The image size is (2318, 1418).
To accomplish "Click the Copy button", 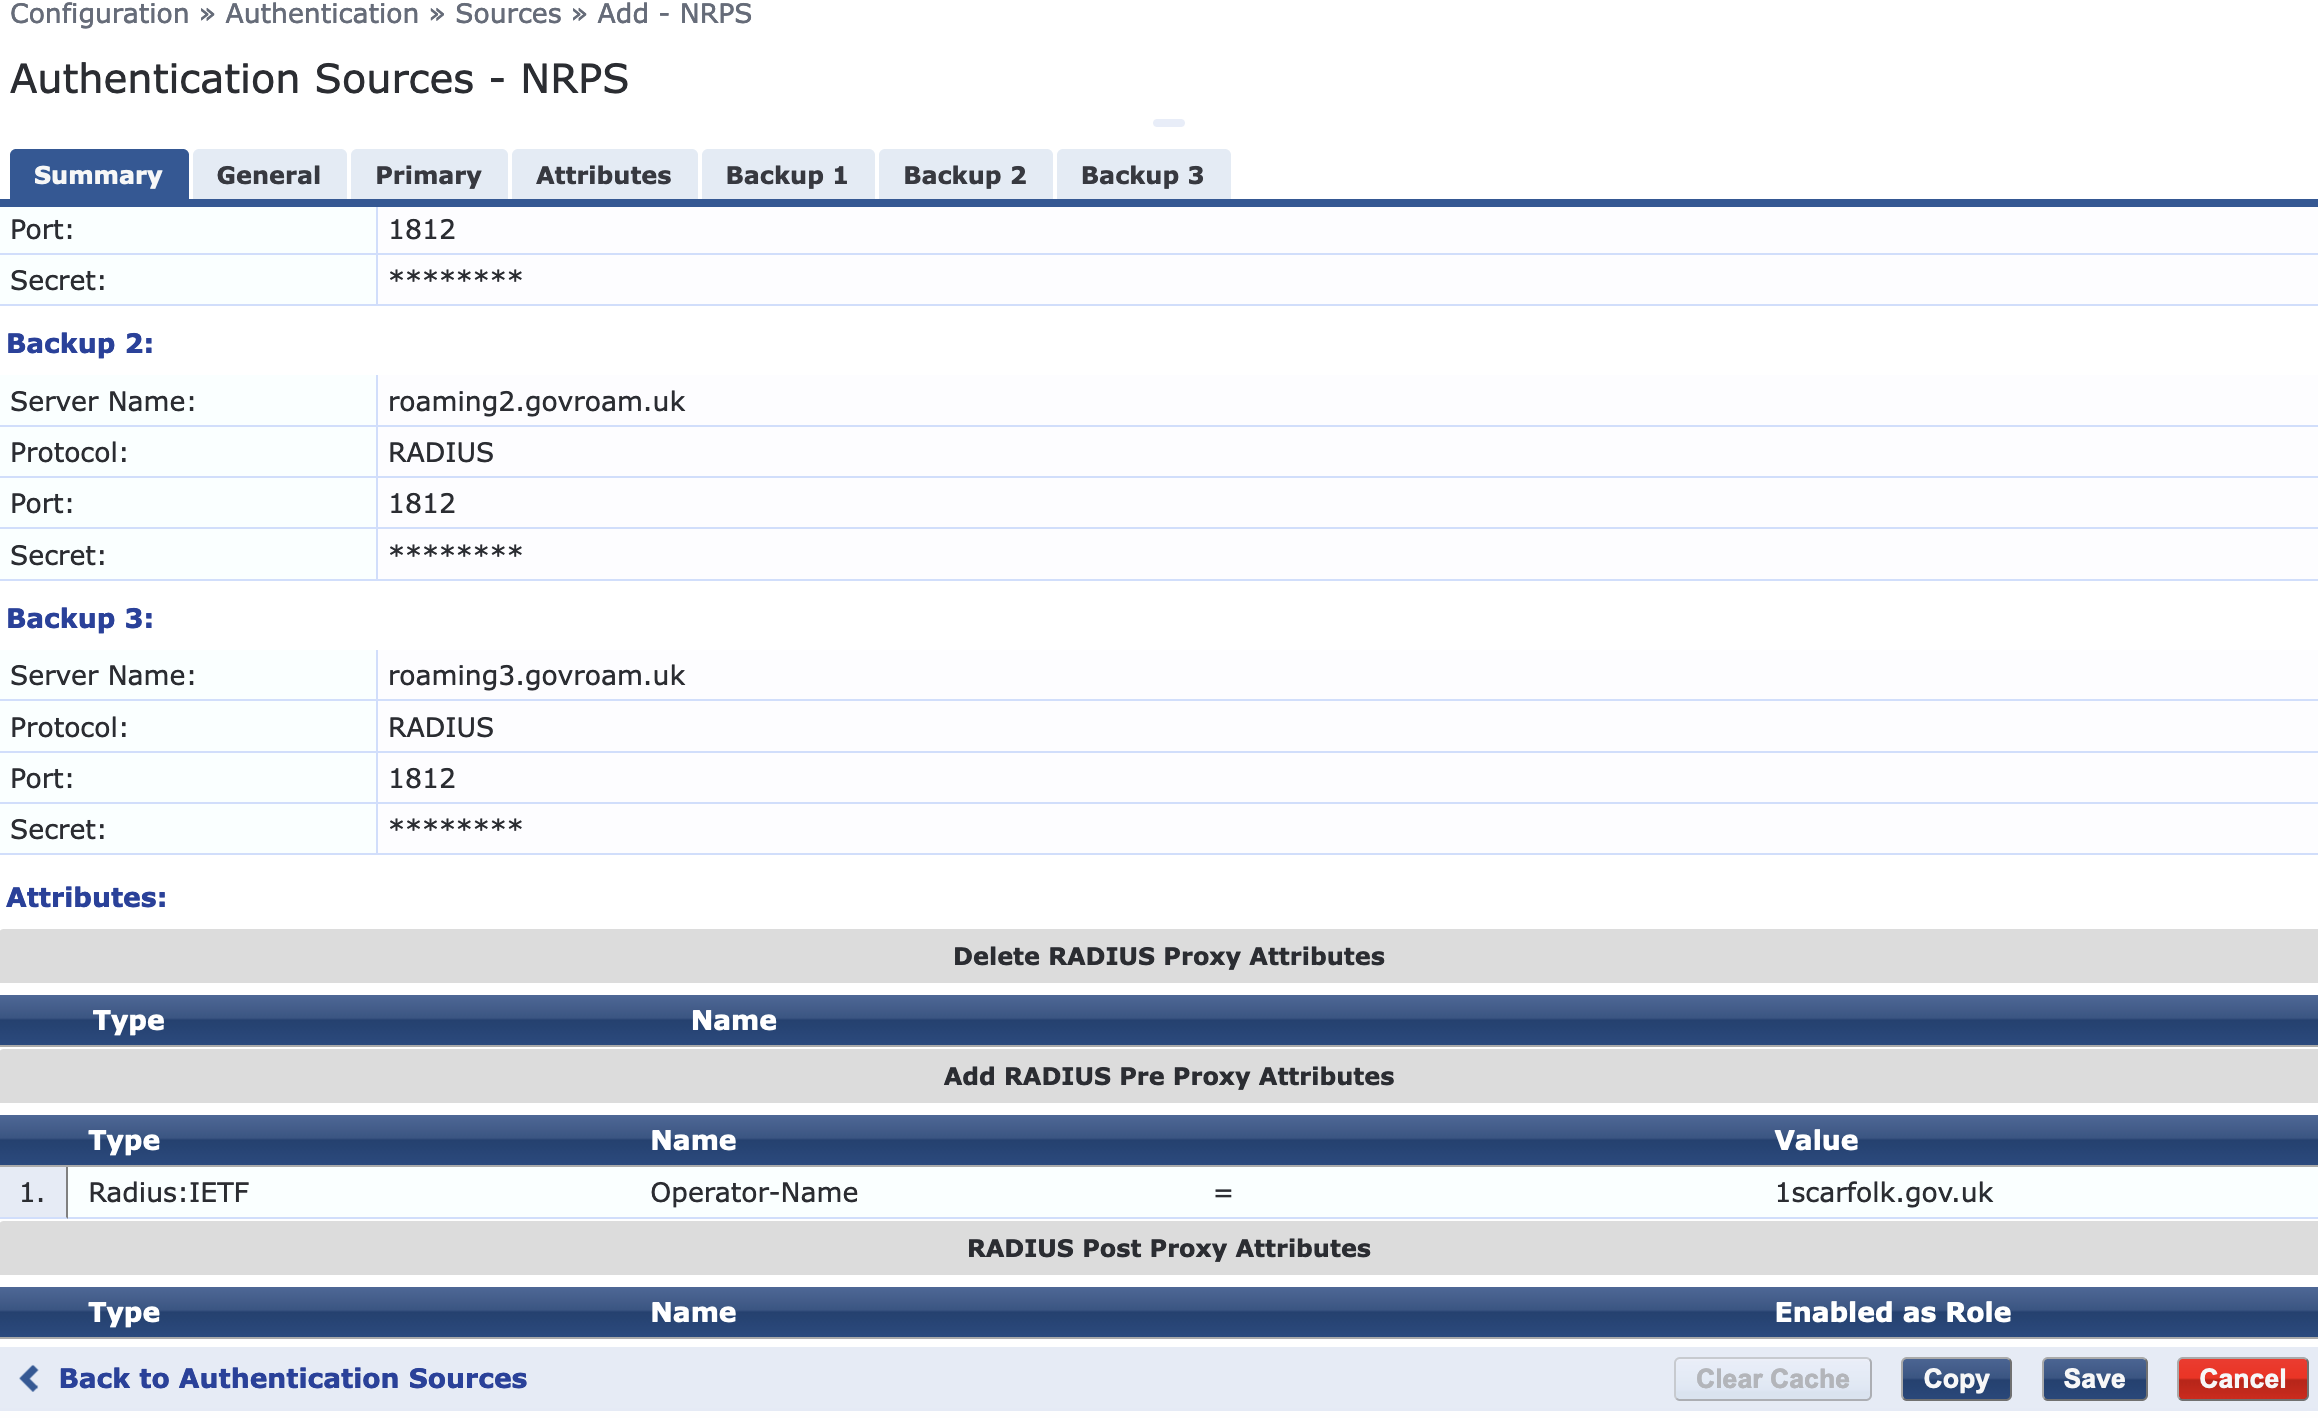I will (1955, 1378).
